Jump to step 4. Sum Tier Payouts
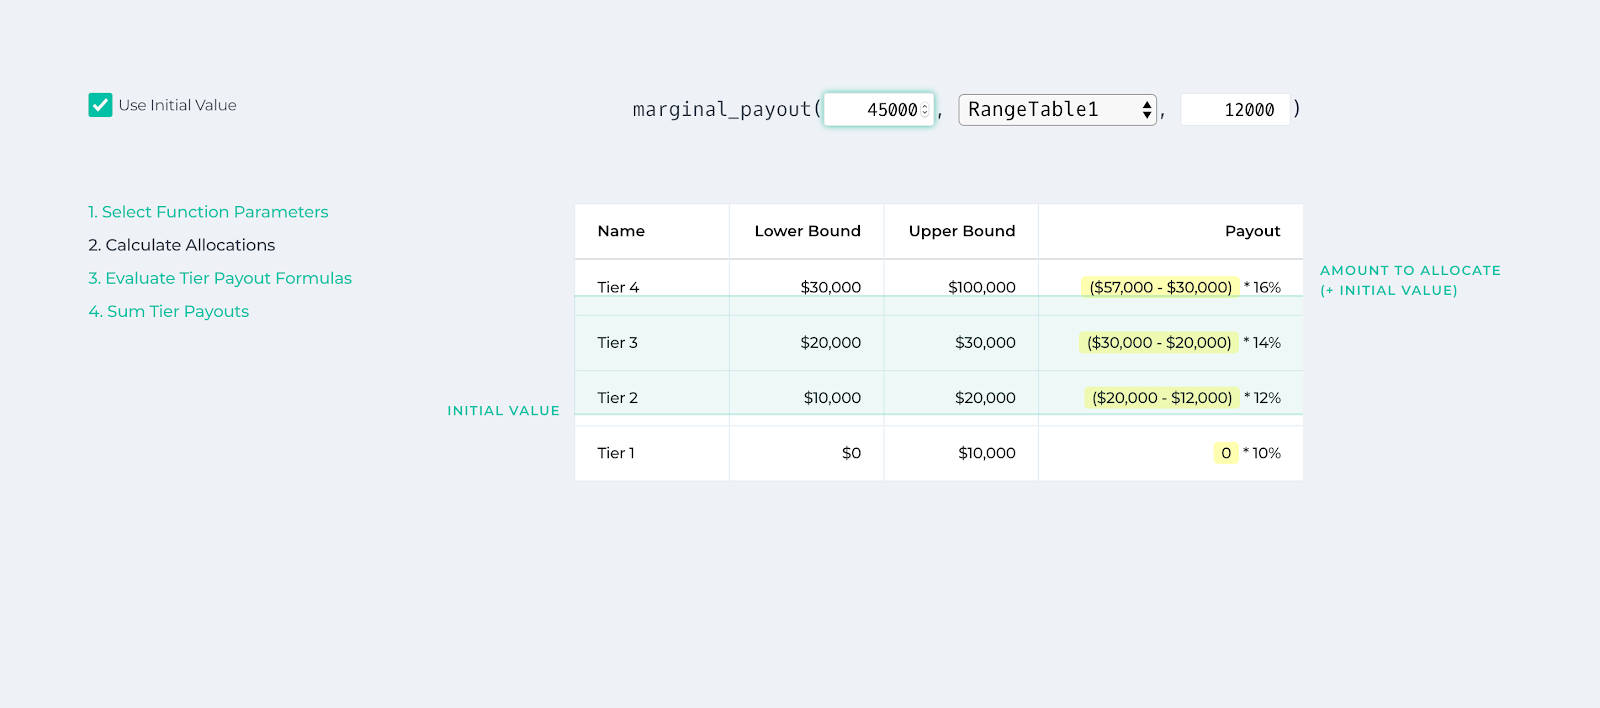The height and width of the screenshot is (708, 1600). [168, 311]
